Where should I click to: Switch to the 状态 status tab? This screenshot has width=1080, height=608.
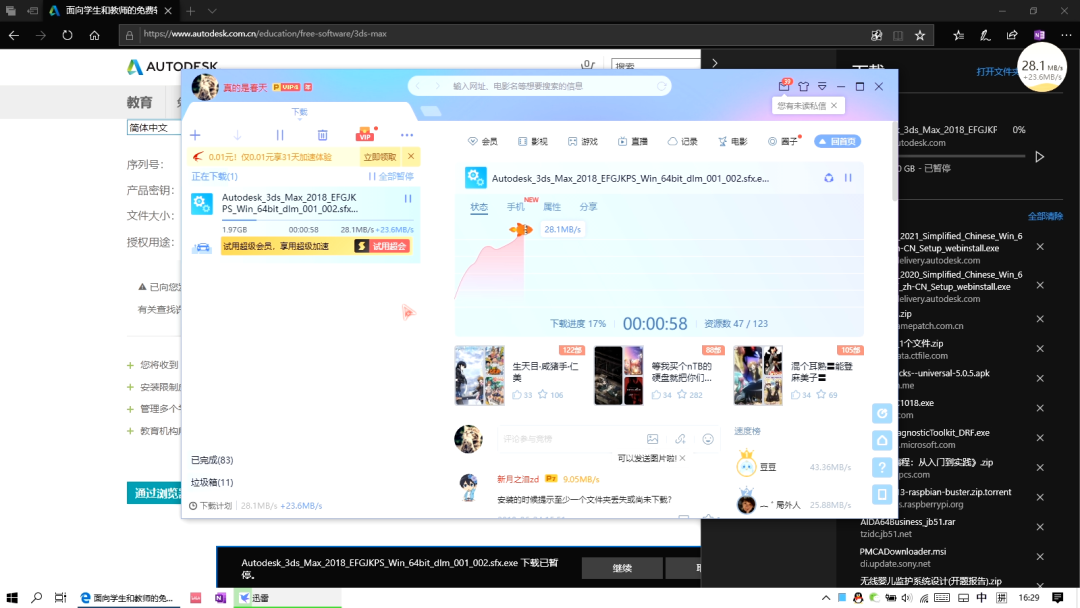pos(479,207)
